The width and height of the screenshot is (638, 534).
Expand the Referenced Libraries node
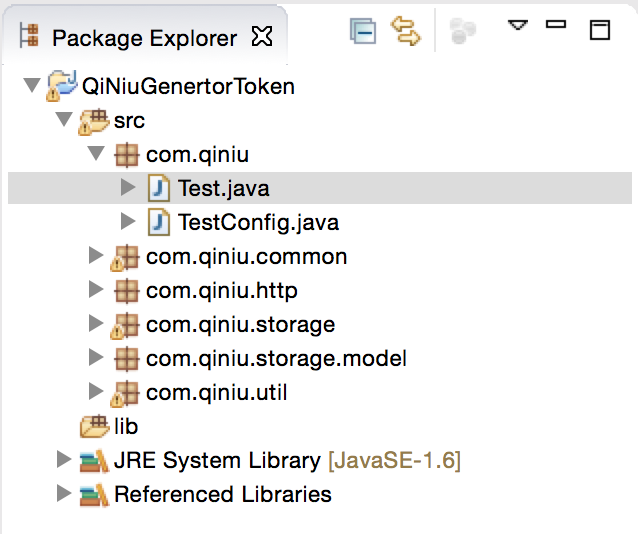pyautogui.click(x=65, y=493)
